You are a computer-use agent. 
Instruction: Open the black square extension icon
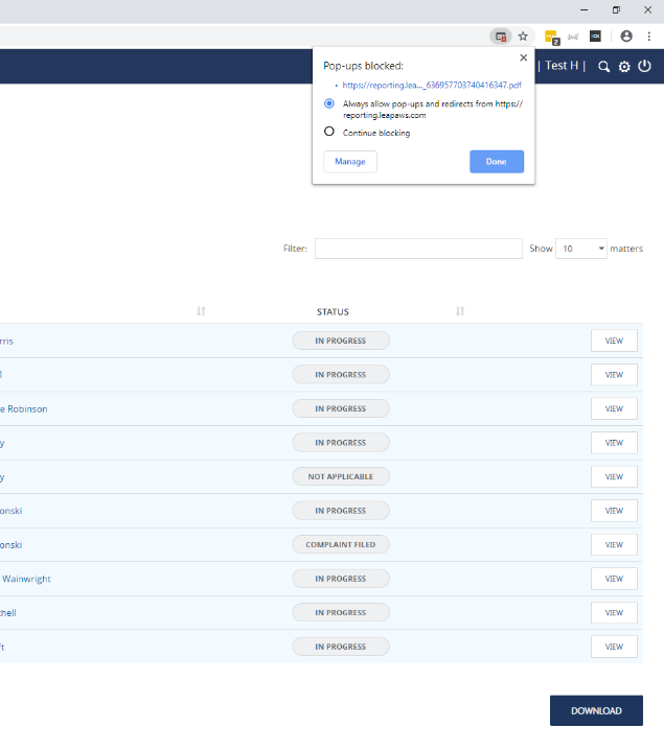tap(595, 36)
